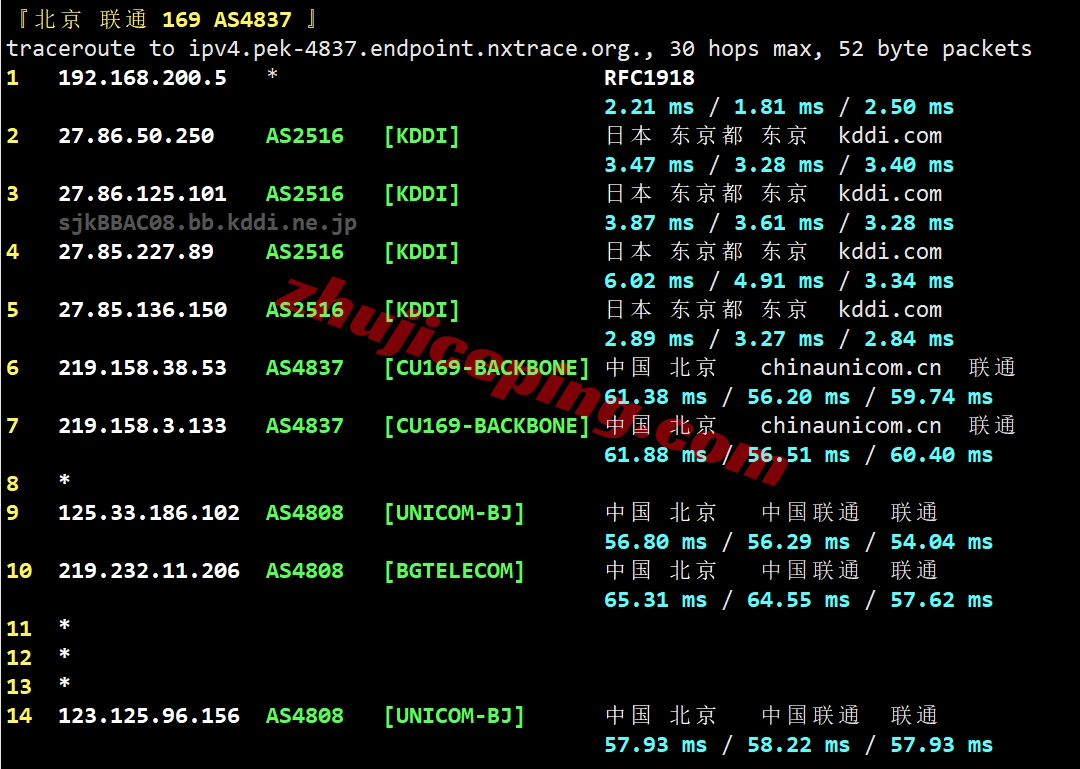Click the IP address 123.125.96.156
The image size is (1080, 769).
(x=149, y=715)
